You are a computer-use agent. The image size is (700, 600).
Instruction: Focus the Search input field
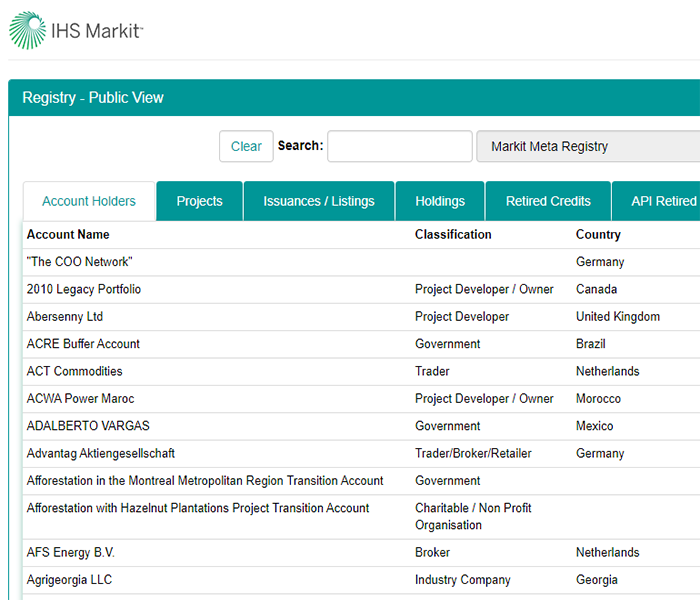pos(400,146)
